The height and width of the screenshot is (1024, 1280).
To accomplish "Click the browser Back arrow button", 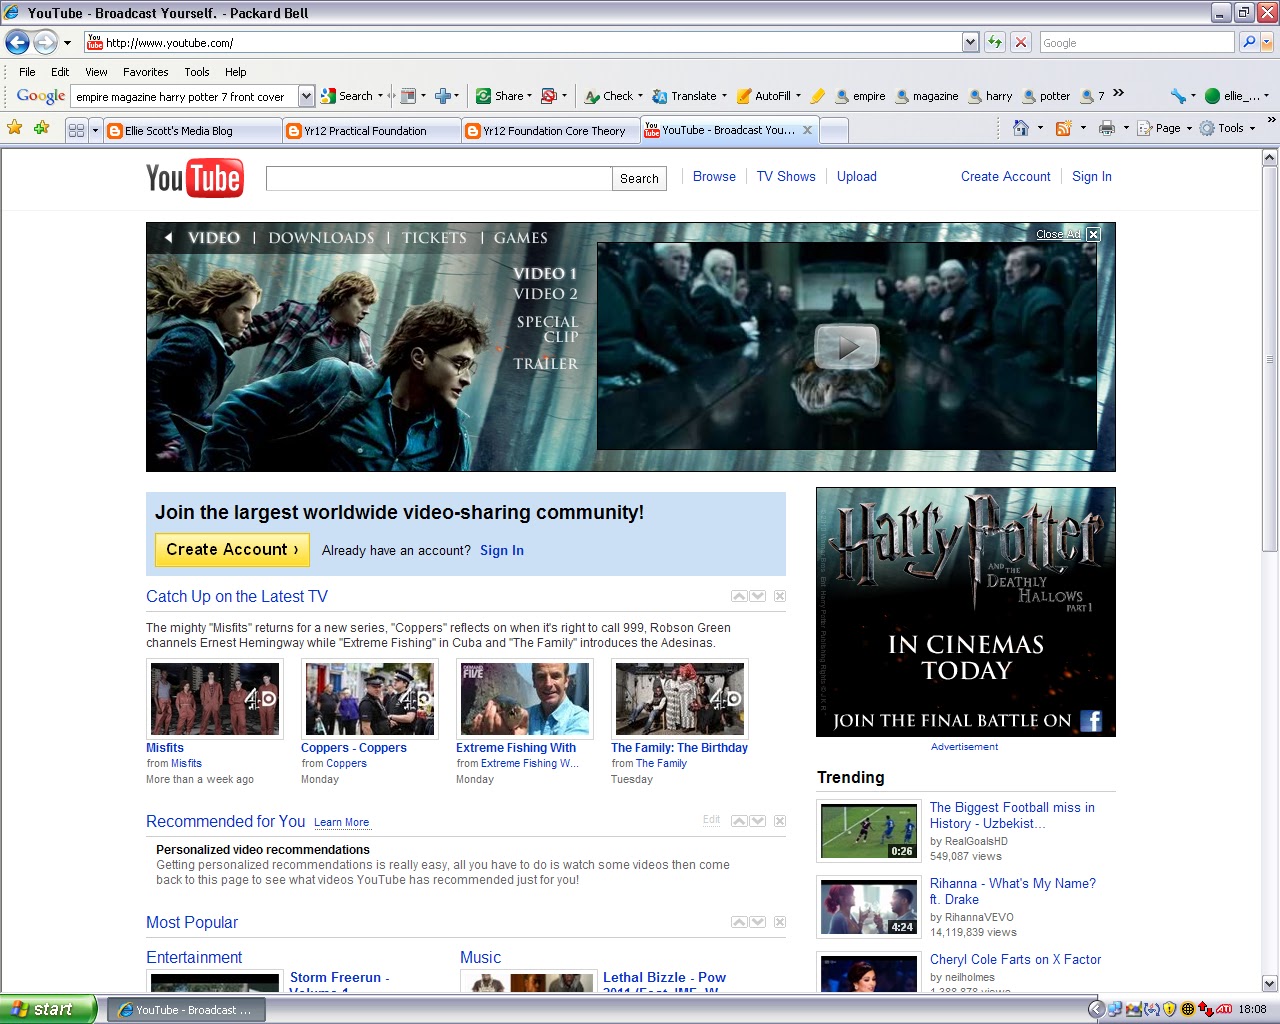I will tap(17, 42).
